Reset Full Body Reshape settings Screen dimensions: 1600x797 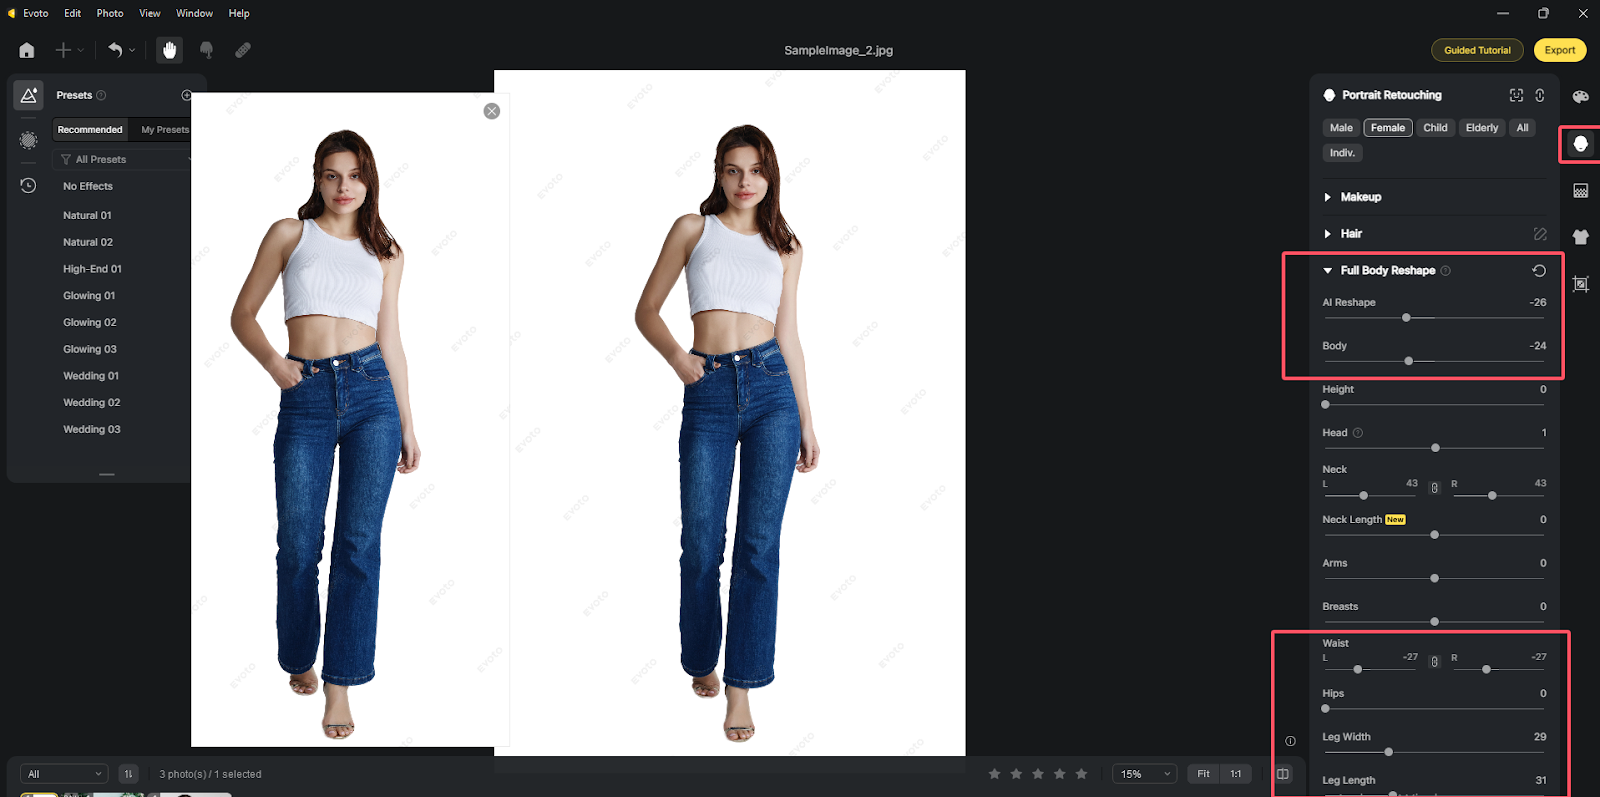(x=1539, y=271)
